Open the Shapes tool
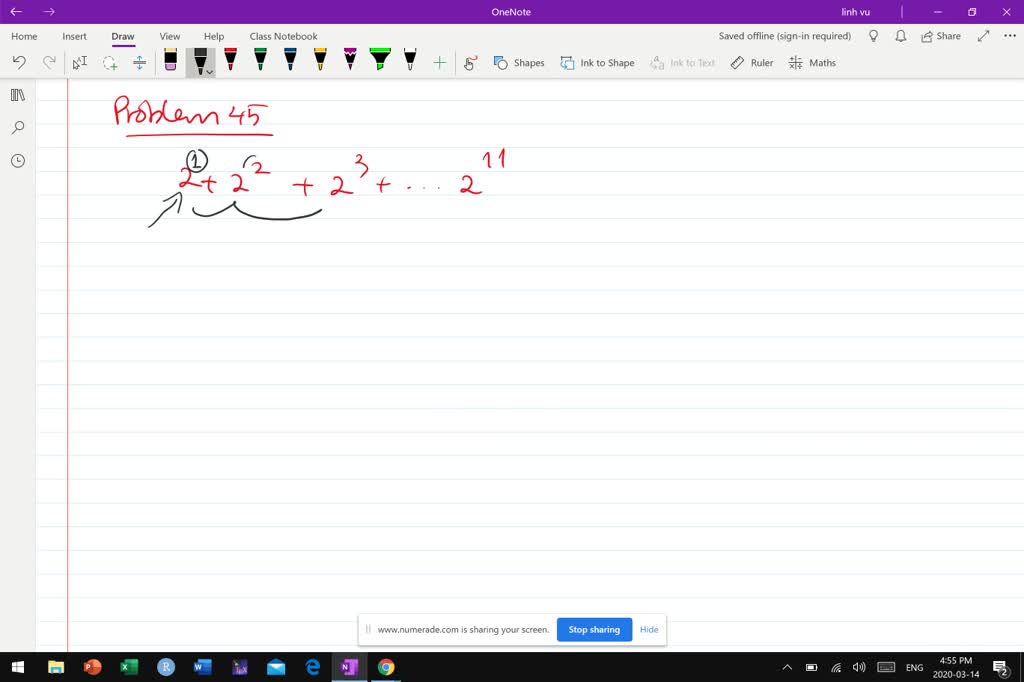The width and height of the screenshot is (1024, 682). point(519,62)
